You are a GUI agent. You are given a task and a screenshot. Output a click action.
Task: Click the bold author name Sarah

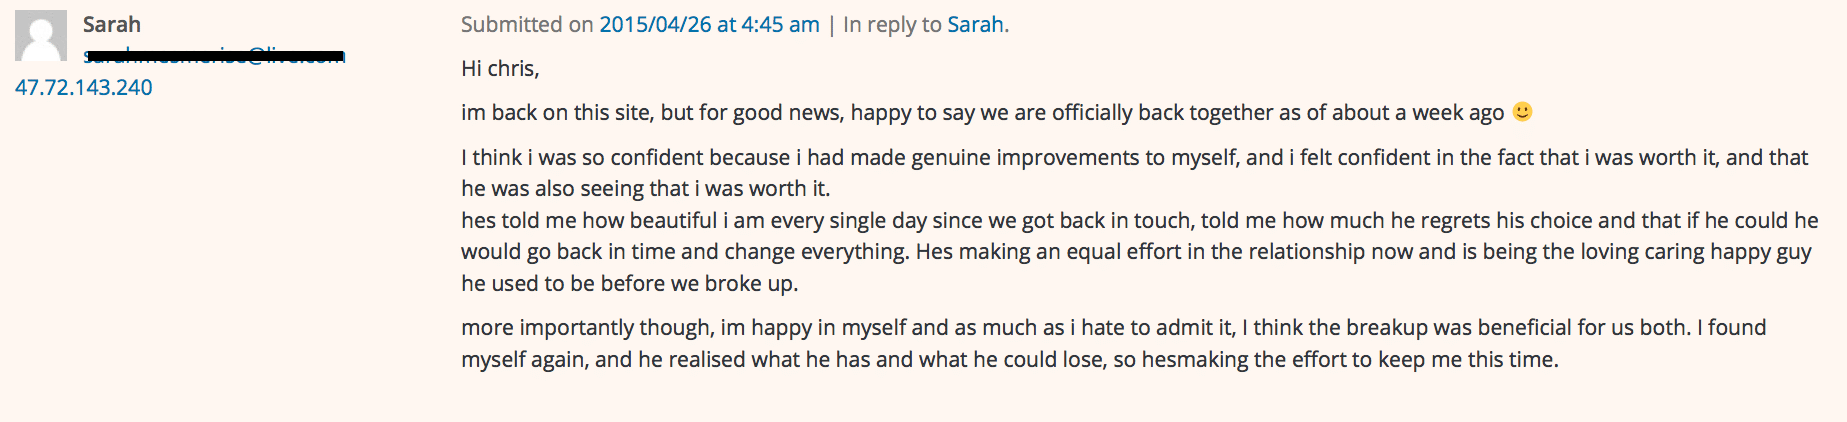pyautogui.click(x=112, y=25)
